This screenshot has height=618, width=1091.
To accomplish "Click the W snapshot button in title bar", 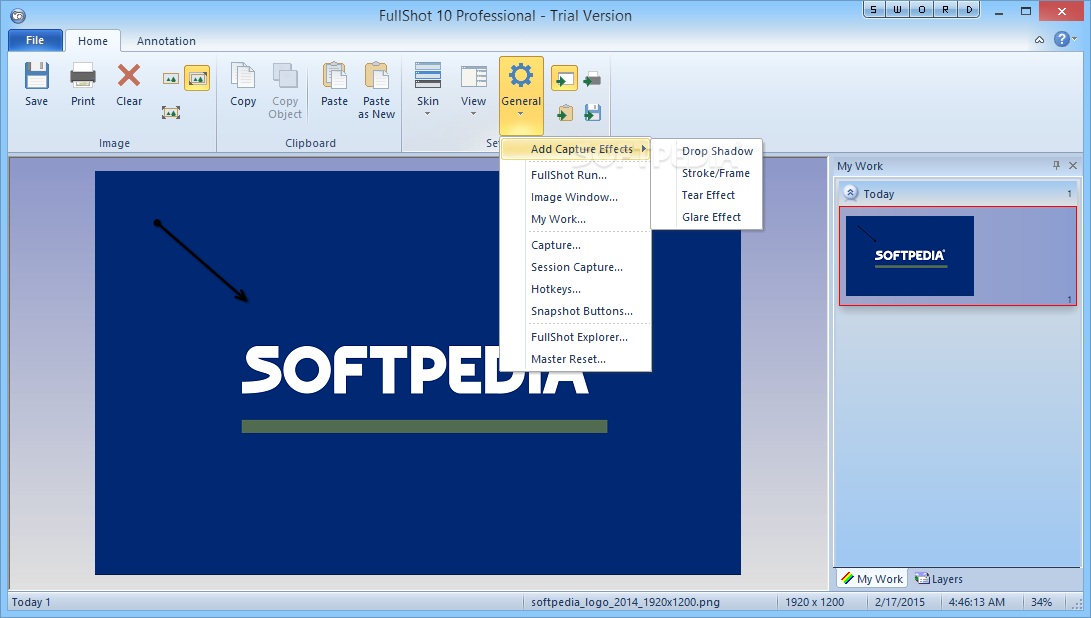I will [x=898, y=10].
